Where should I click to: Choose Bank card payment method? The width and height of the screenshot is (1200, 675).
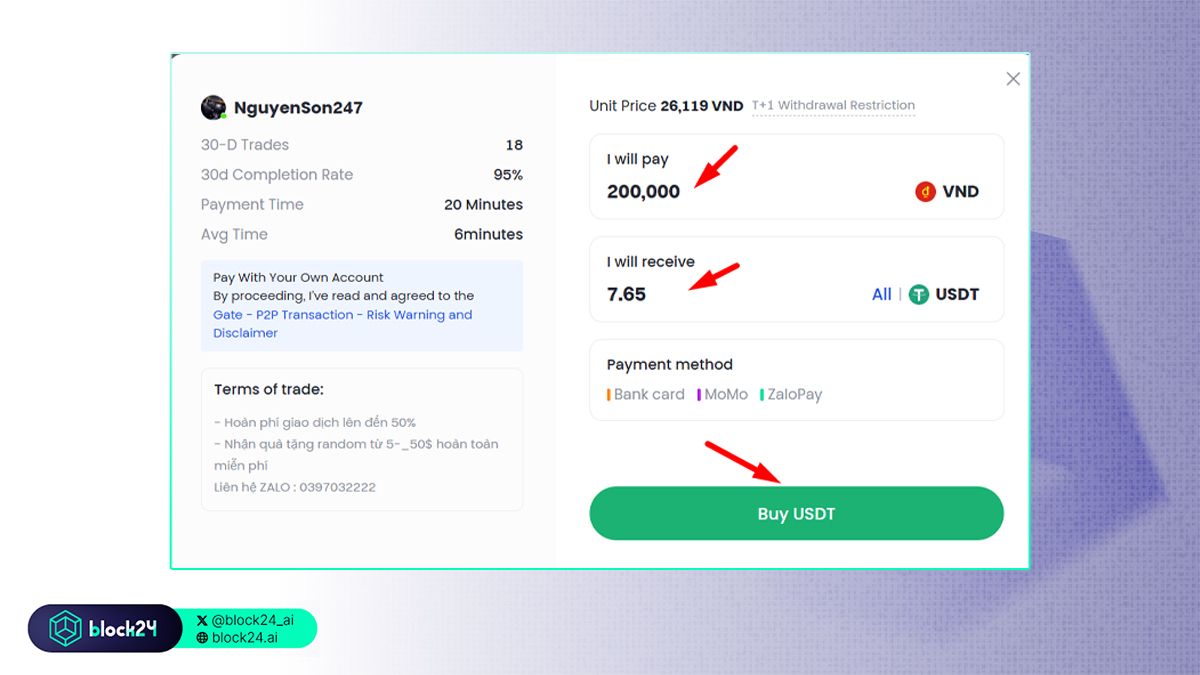(646, 395)
